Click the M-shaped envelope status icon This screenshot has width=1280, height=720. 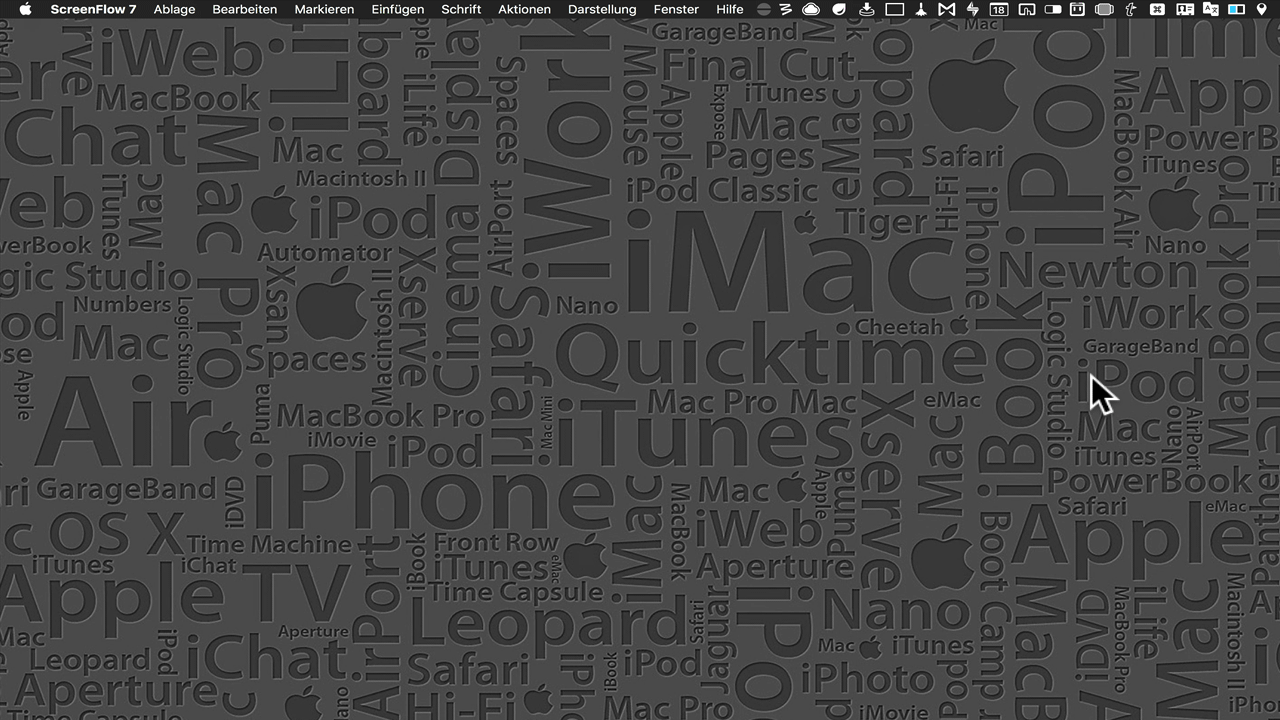click(946, 9)
